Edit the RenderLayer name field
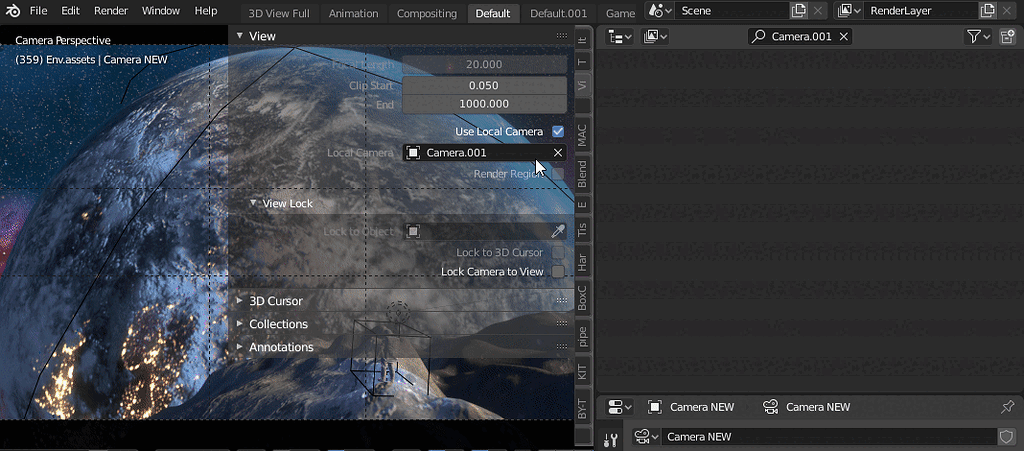1024x451 pixels. click(921, 11)
